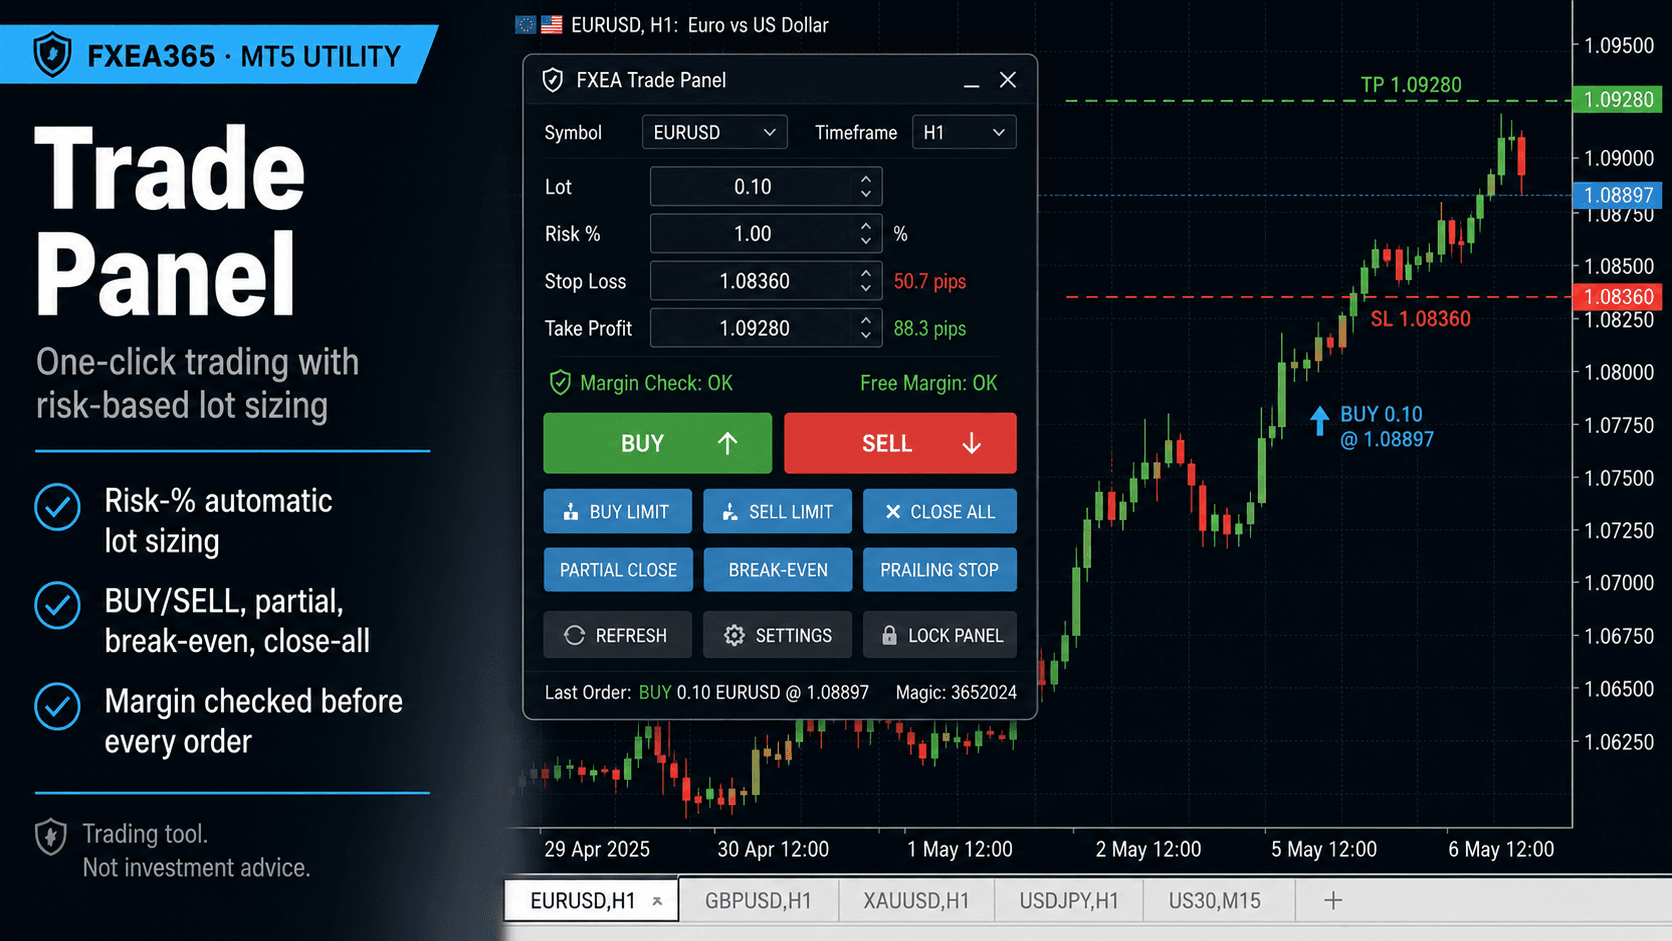Raise Take Profit with the up arrow
This screenshot has height=941, width=1672.
pyautogui.click(x=866, y=320)
